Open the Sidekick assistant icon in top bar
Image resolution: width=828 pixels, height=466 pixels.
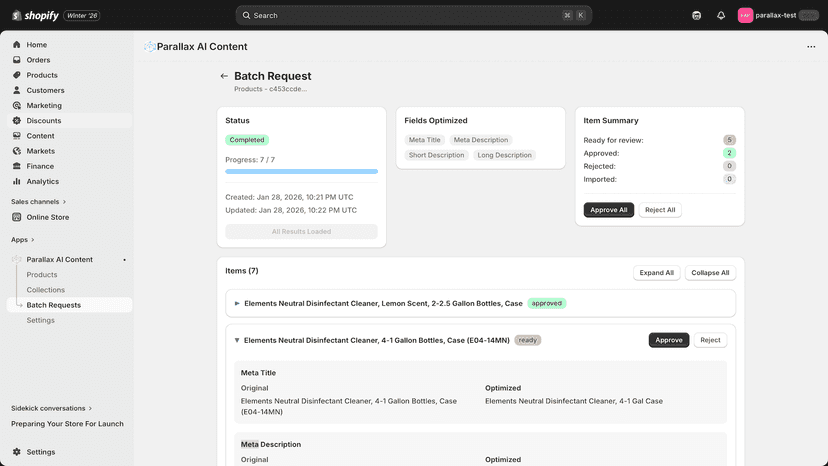pyautogui.click(x=697, y=15)
